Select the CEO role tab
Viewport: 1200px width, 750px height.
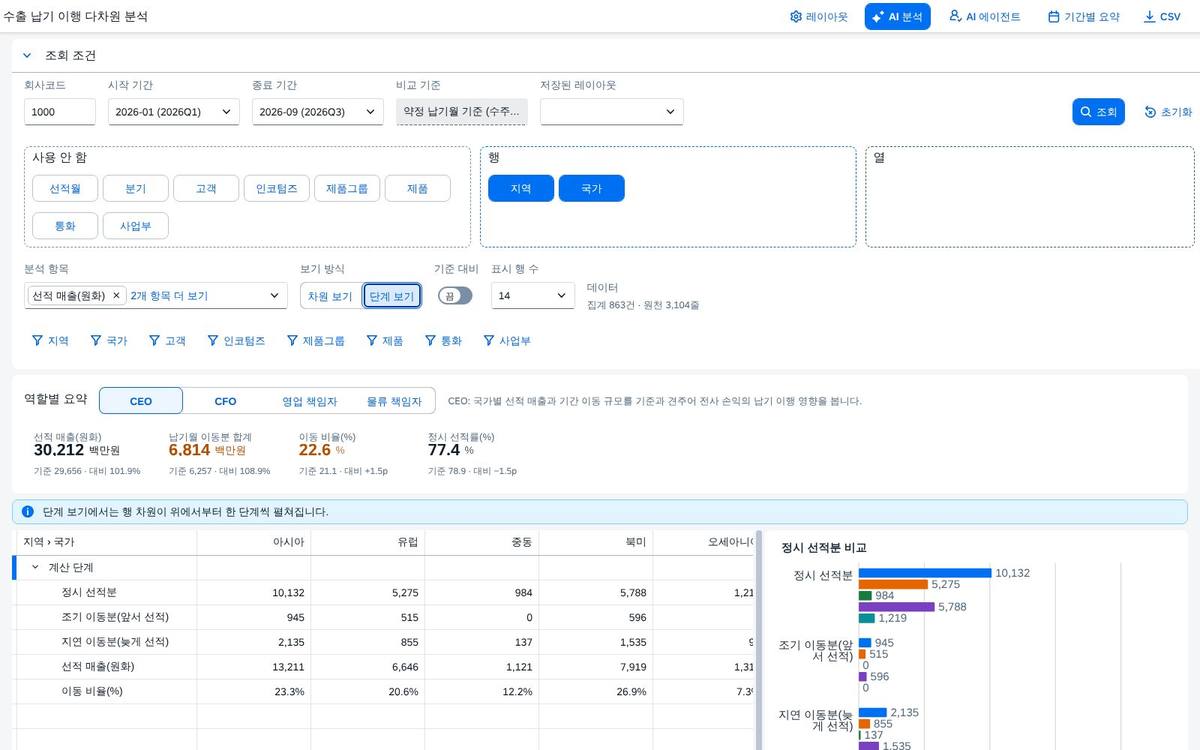click(141, 401)
